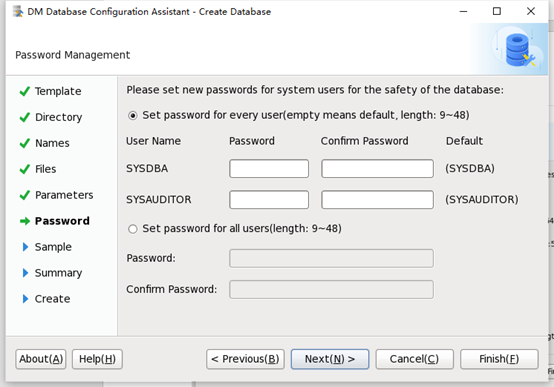Jump to the Summary step
Screen dimensions: 554x387
(58, 273)
